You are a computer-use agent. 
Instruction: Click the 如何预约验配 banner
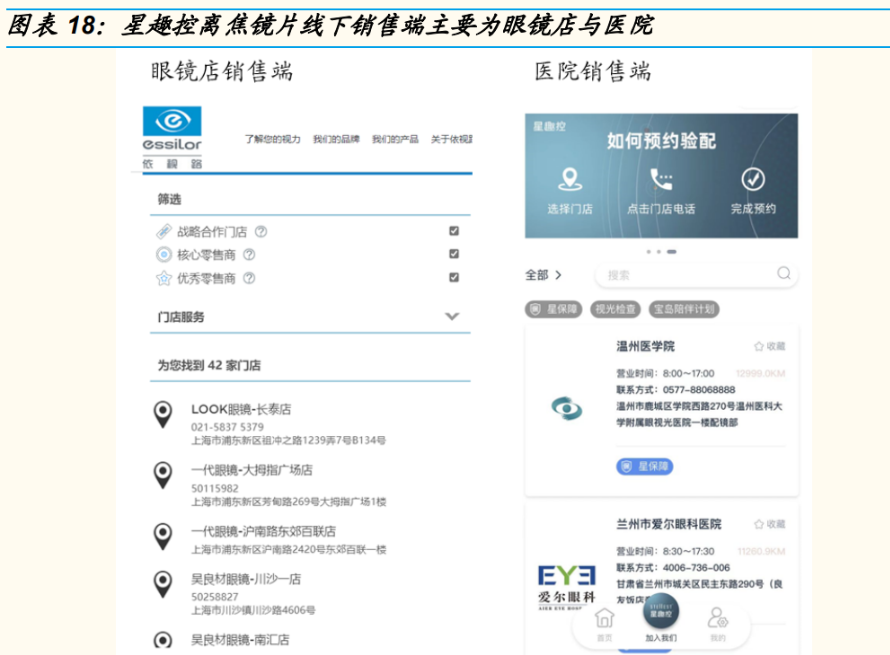click(x=661, y=175)
